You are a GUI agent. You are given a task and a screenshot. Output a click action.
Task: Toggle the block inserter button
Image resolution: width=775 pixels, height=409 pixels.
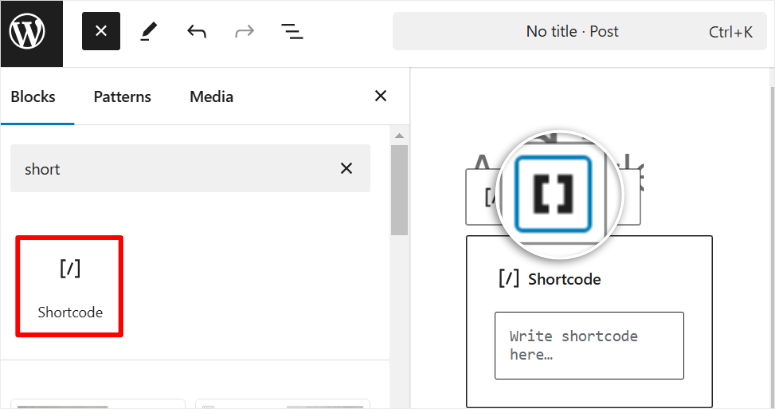pyautogui.click(x=101, y=31)
